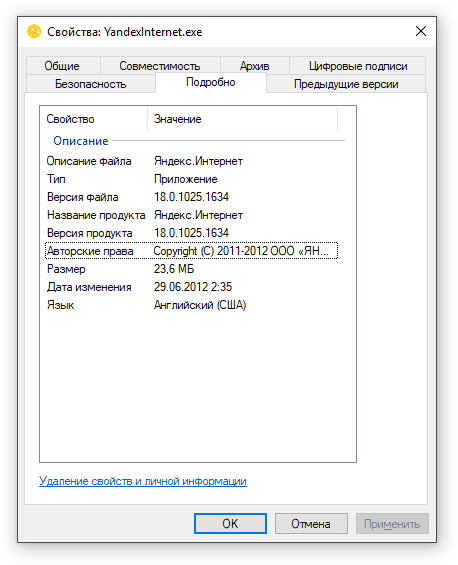458x565 pixels.
Task: Click the Отмена button
Action: pyautogui.click(x=311, y=524)
